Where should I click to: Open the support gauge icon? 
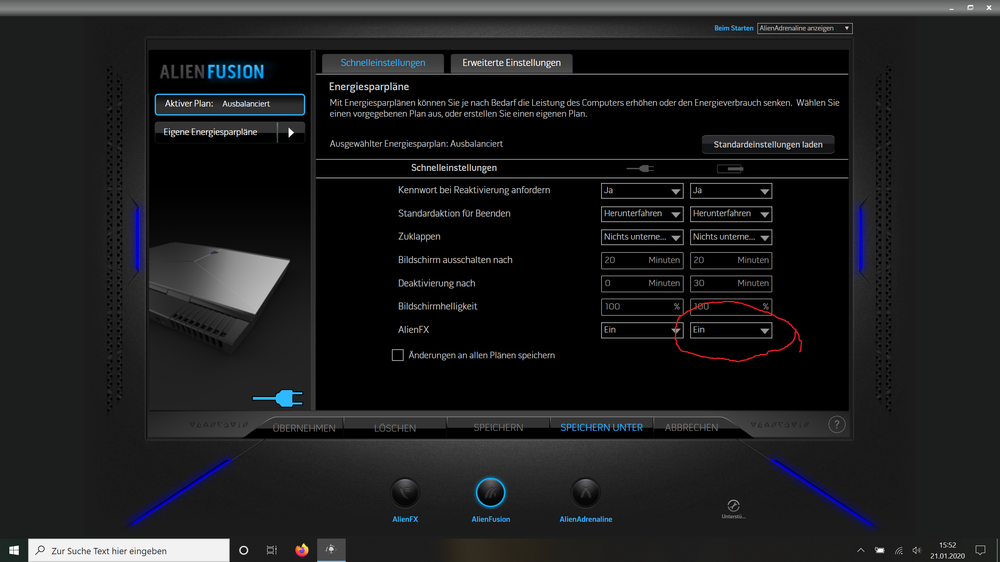(x=733, y=506)
